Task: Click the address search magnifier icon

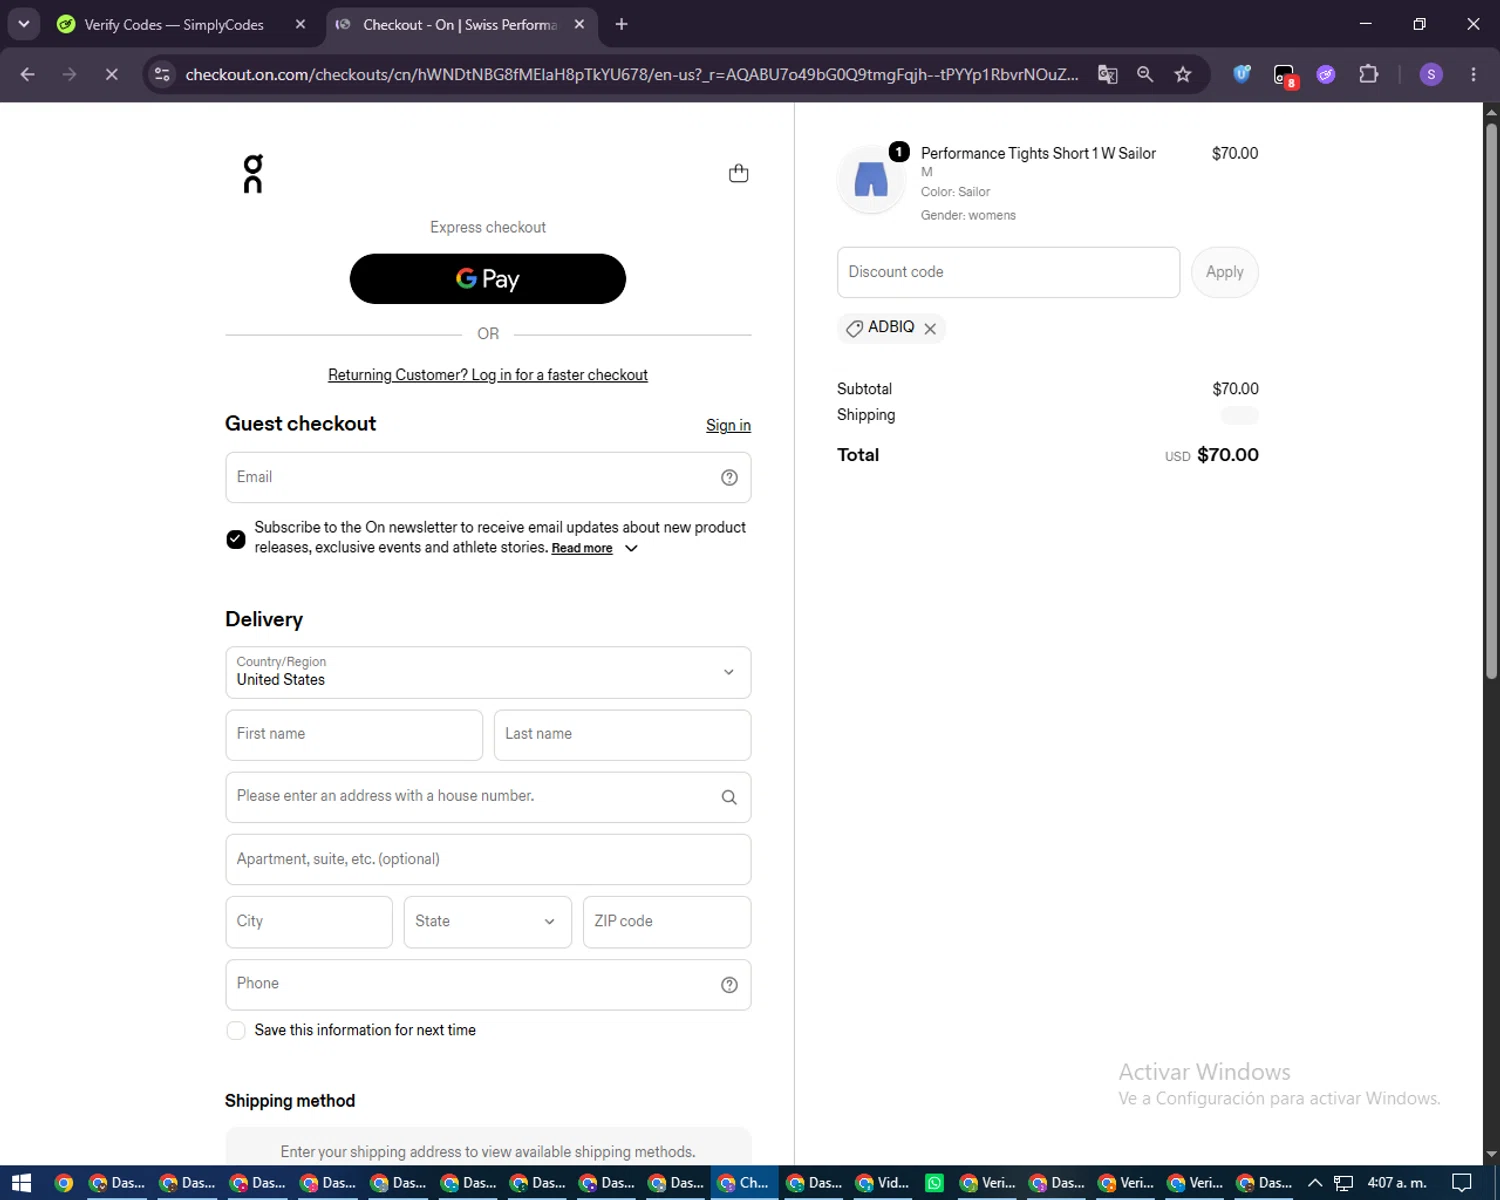Action: coord(729,797)
